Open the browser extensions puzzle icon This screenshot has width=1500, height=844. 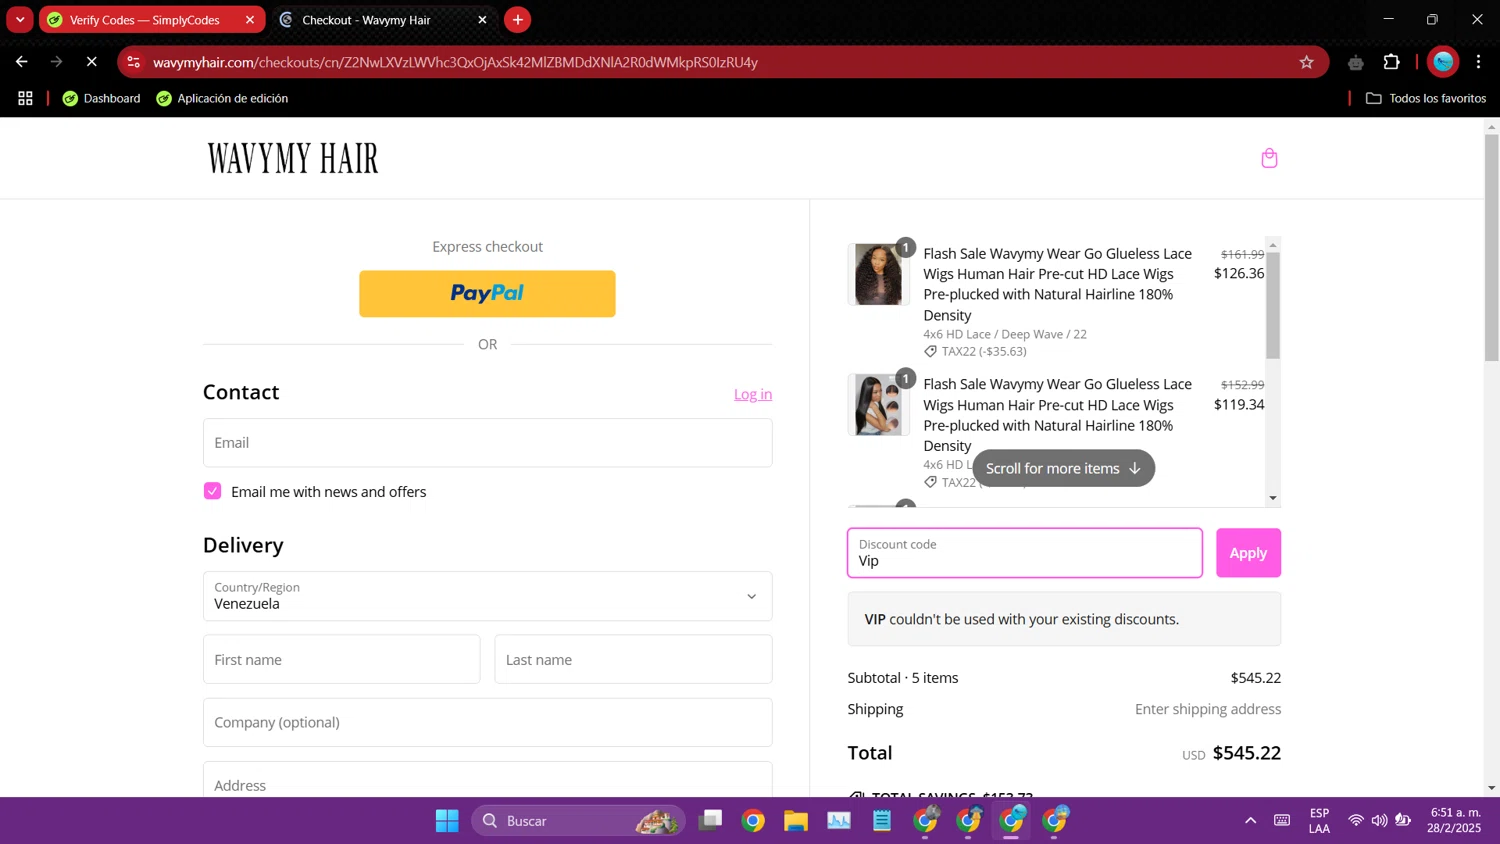coord(1391,62)
